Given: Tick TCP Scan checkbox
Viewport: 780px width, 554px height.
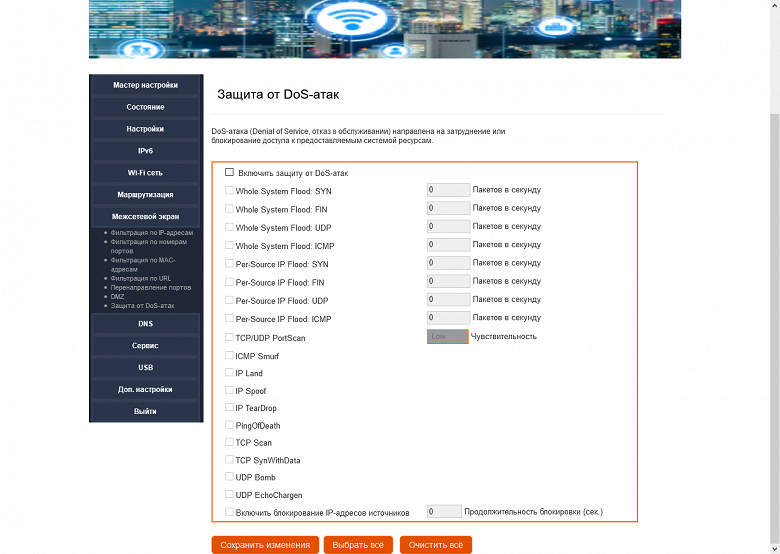Looking at the screenshot, I should [229, 442].
